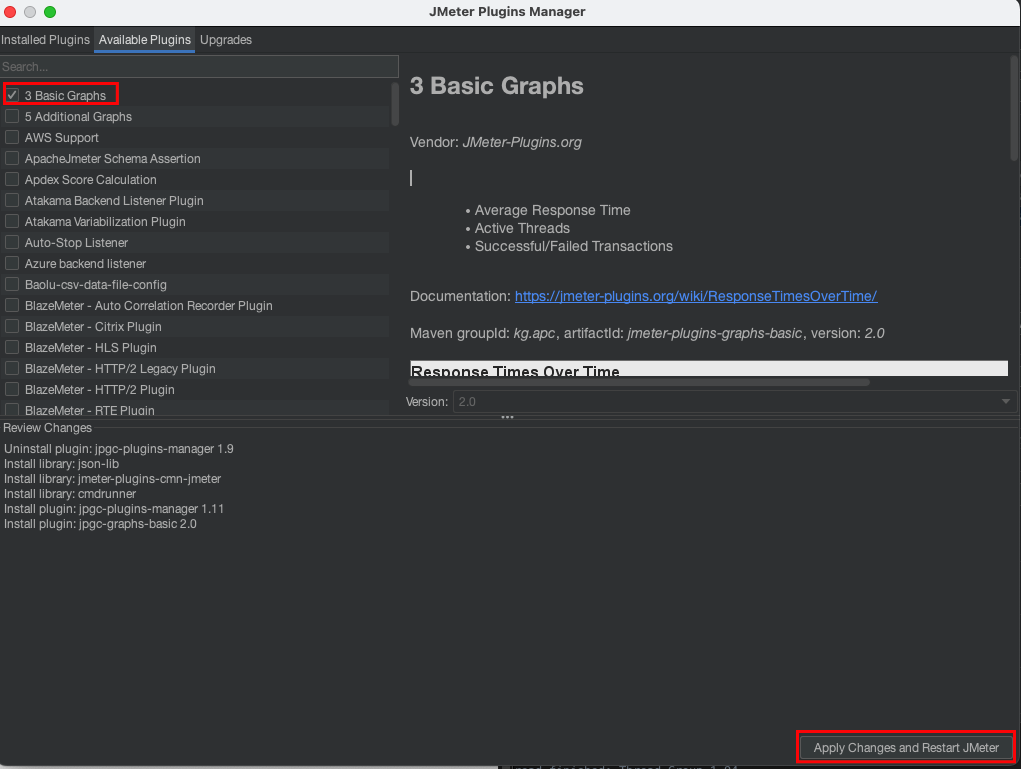Click 'Install plugin: jpgc-graphs-basic 2.0' line

pyautogui.click(x=100, y=524)
